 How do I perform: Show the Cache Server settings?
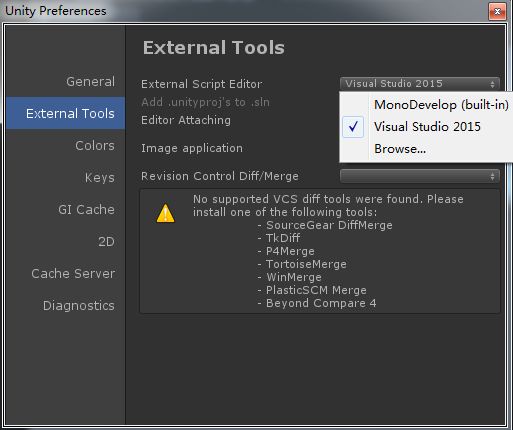(x=73, y=274)
